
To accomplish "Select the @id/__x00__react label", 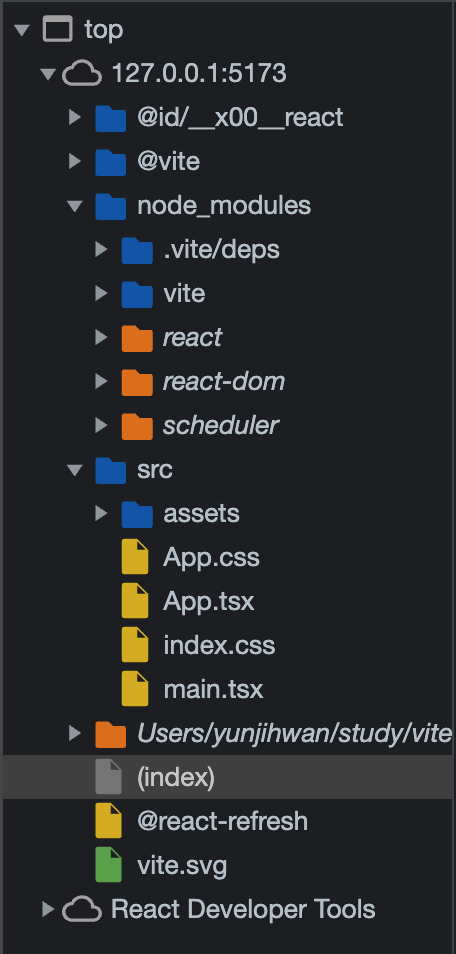I will tap(240, 117).
